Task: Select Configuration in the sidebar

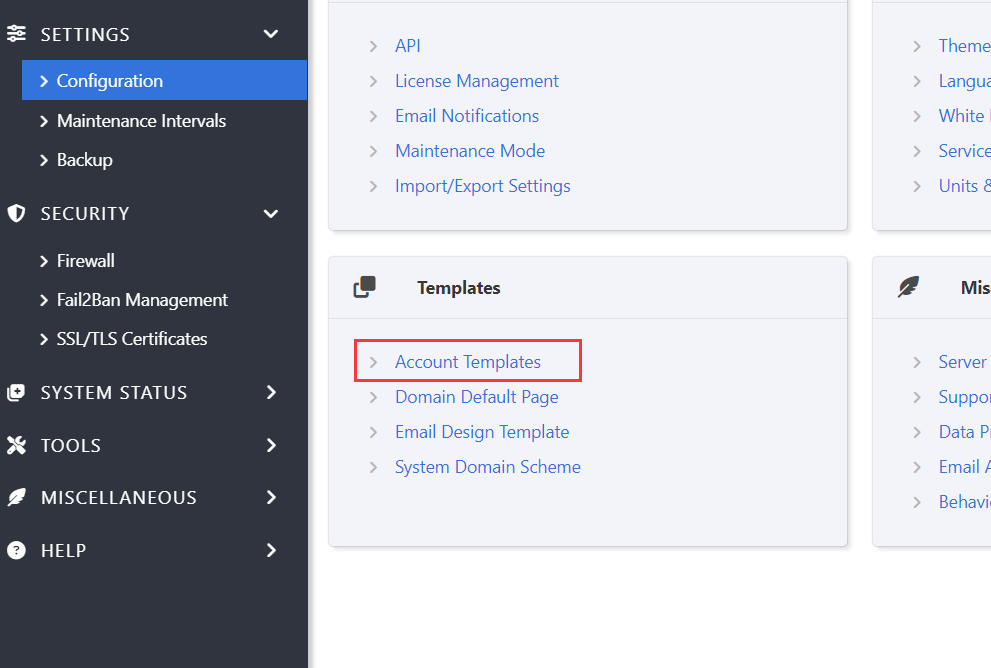Action: tap(109, 81)
